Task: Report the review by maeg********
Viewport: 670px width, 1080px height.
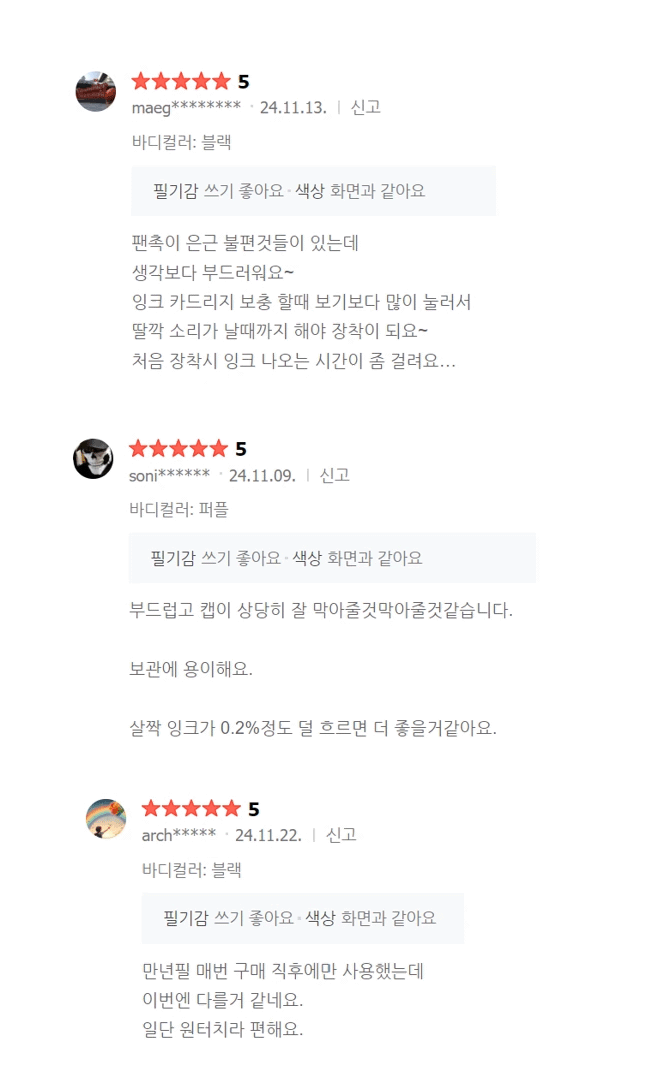Action: click(365, 107)
